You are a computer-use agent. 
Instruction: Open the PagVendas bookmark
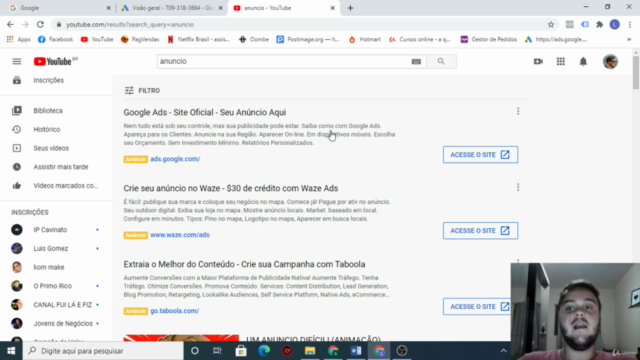tap(140, 40)
